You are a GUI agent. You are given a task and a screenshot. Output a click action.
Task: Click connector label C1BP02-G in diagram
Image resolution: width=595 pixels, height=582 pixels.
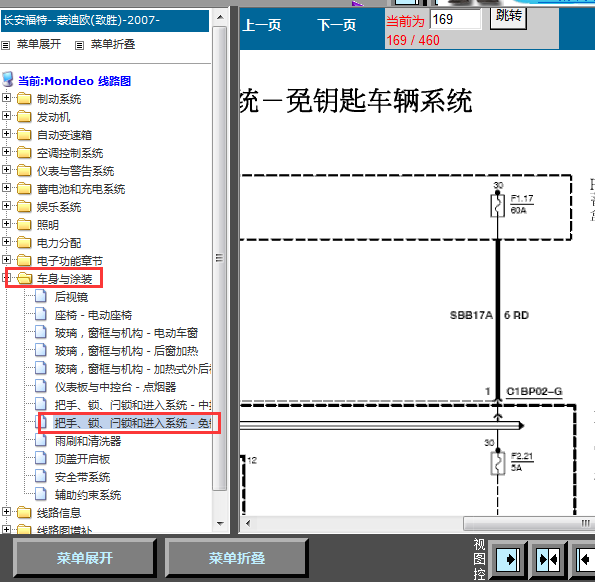click(x=534, y=391)
